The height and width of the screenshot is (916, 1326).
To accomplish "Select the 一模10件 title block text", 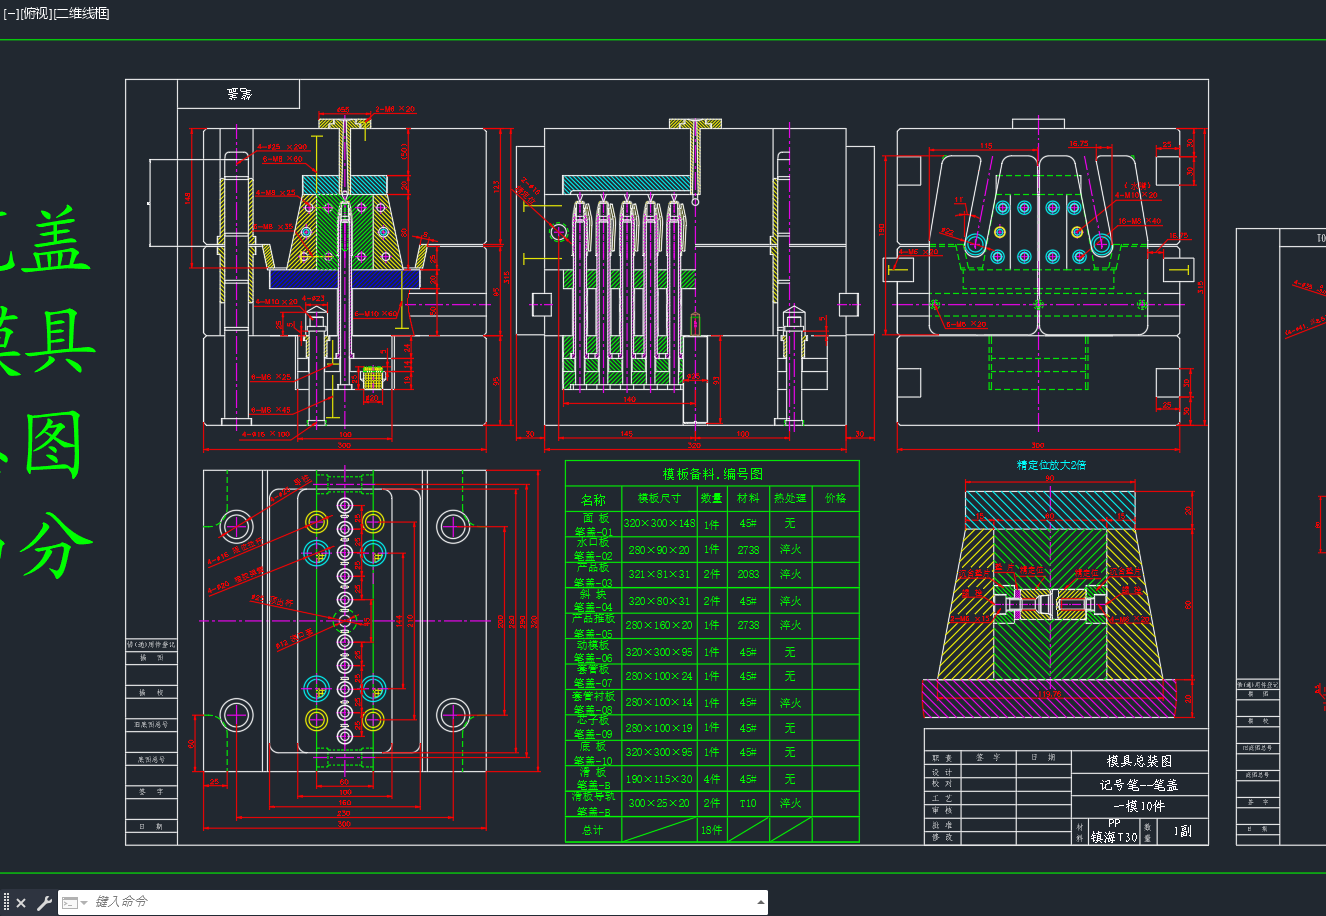I will click(1139, 807).
